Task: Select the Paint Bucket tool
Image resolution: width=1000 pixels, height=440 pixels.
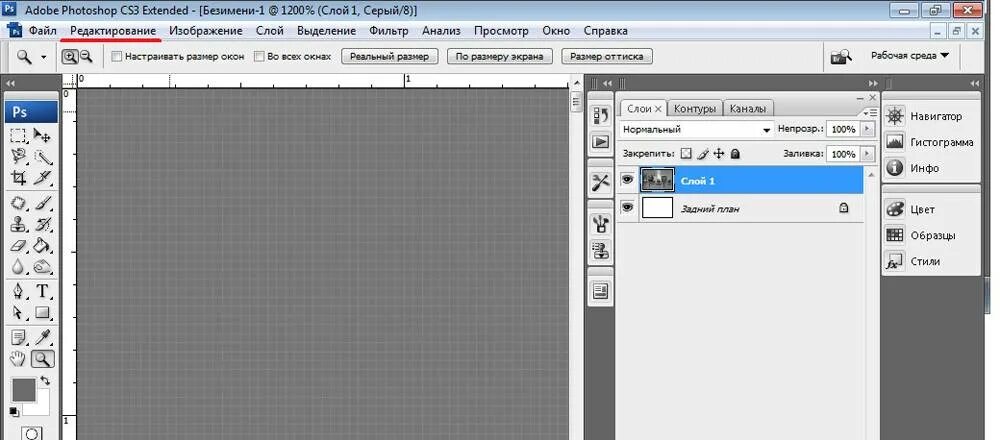Action: [x=42, y=246]
